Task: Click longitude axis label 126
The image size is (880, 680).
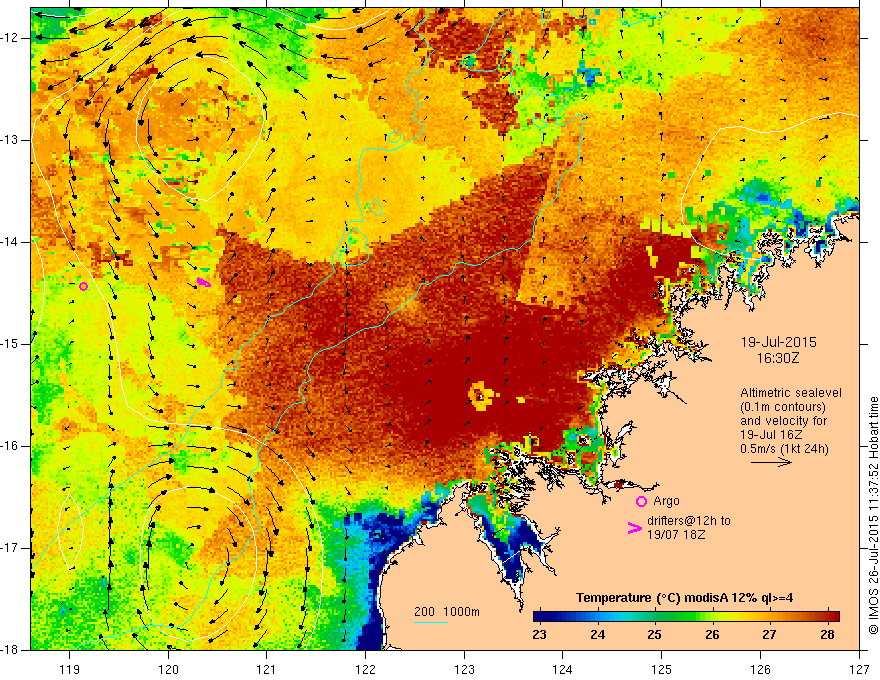Action: (760, 669)
